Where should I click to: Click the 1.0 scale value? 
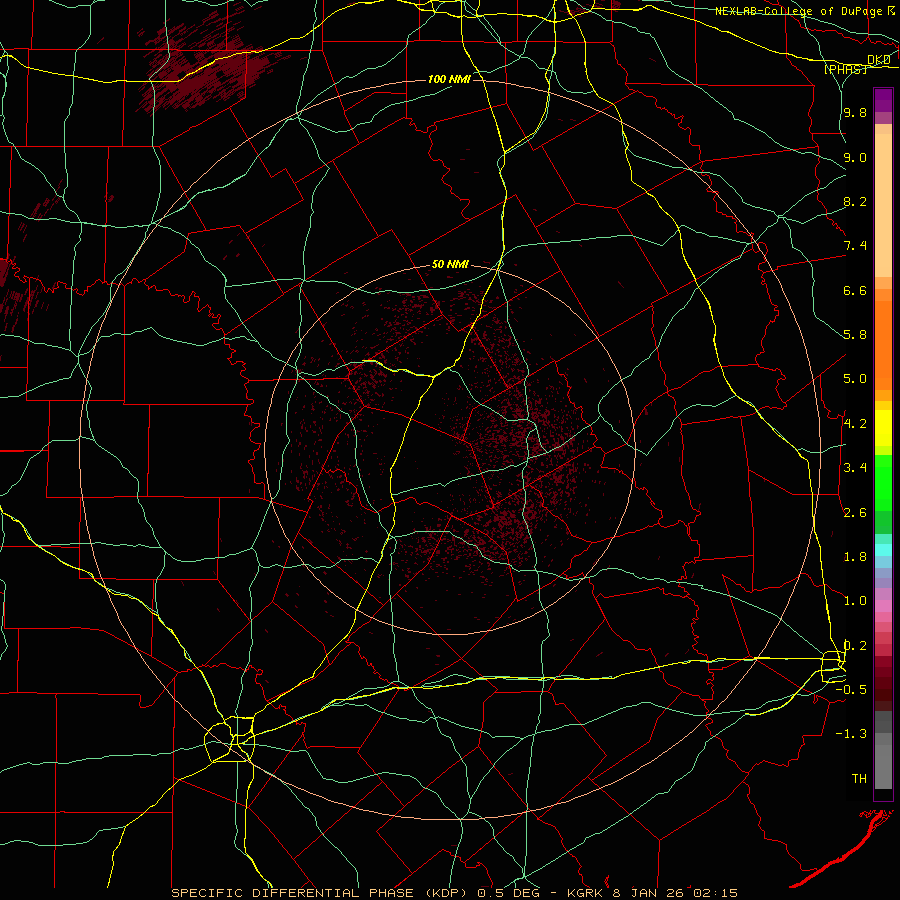pos(855,600)
